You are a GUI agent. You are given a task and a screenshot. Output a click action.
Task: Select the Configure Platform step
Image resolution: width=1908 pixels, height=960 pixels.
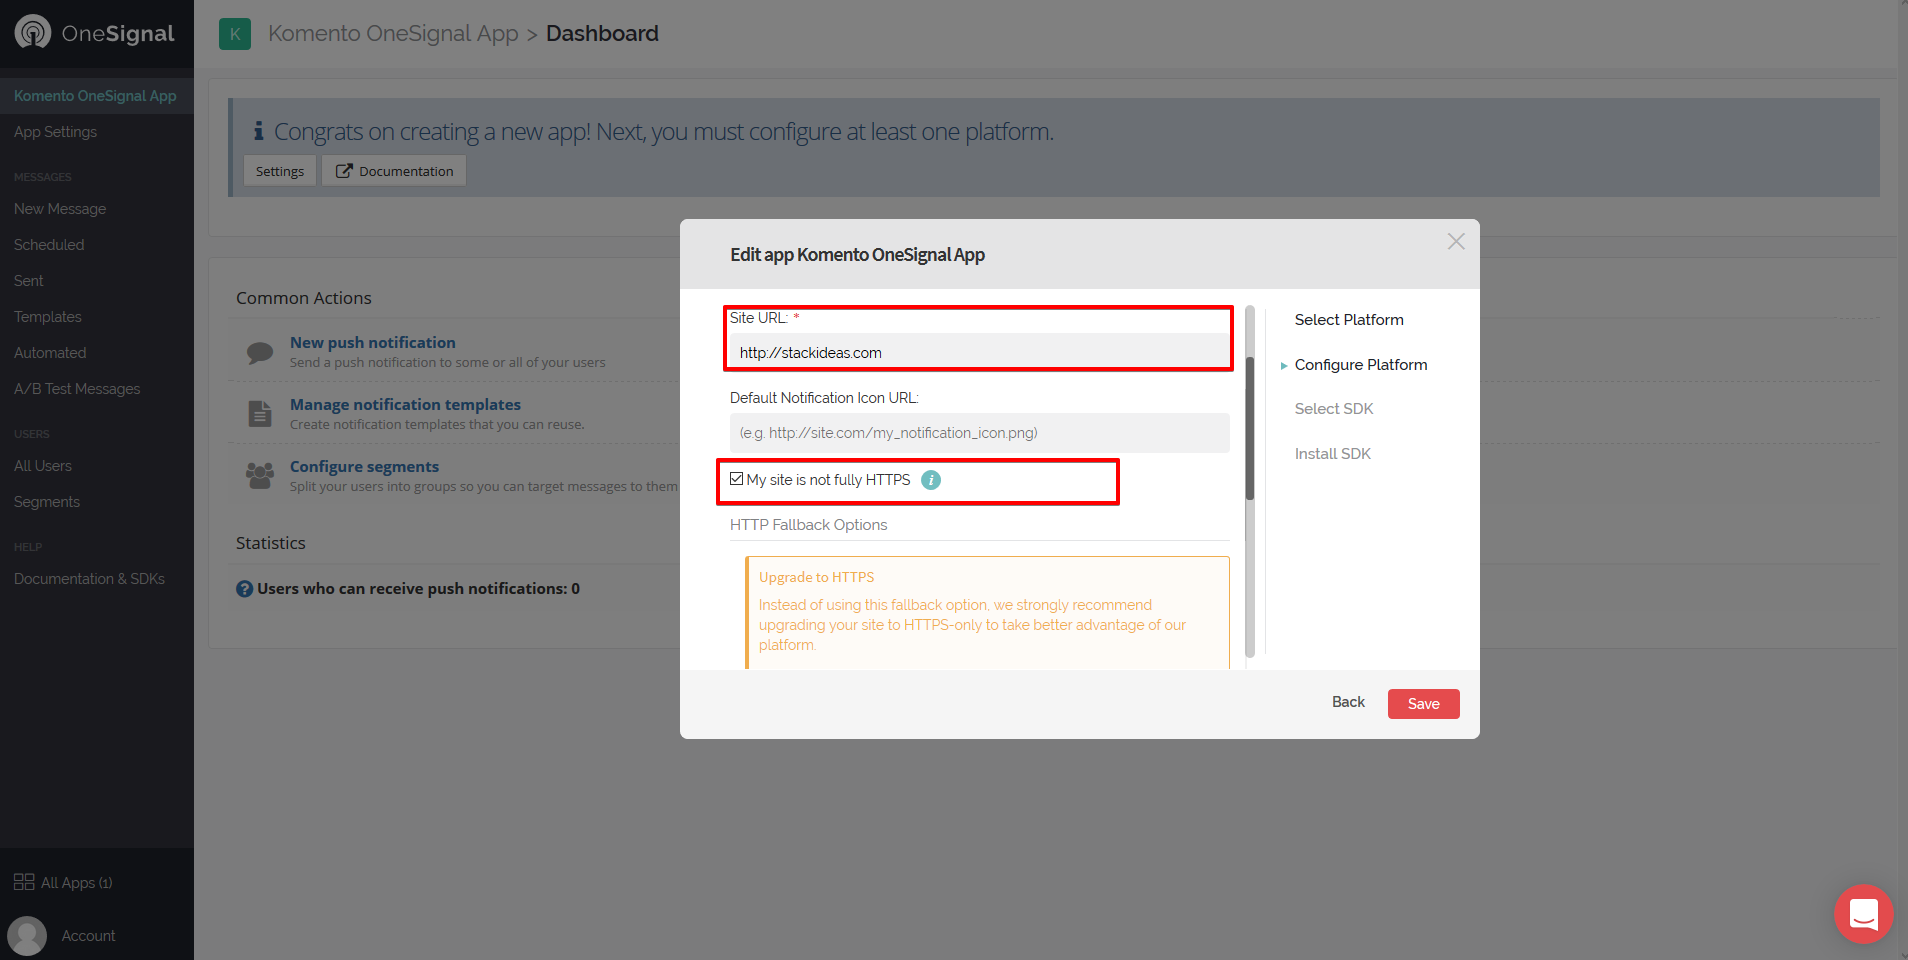[1361, 365]
